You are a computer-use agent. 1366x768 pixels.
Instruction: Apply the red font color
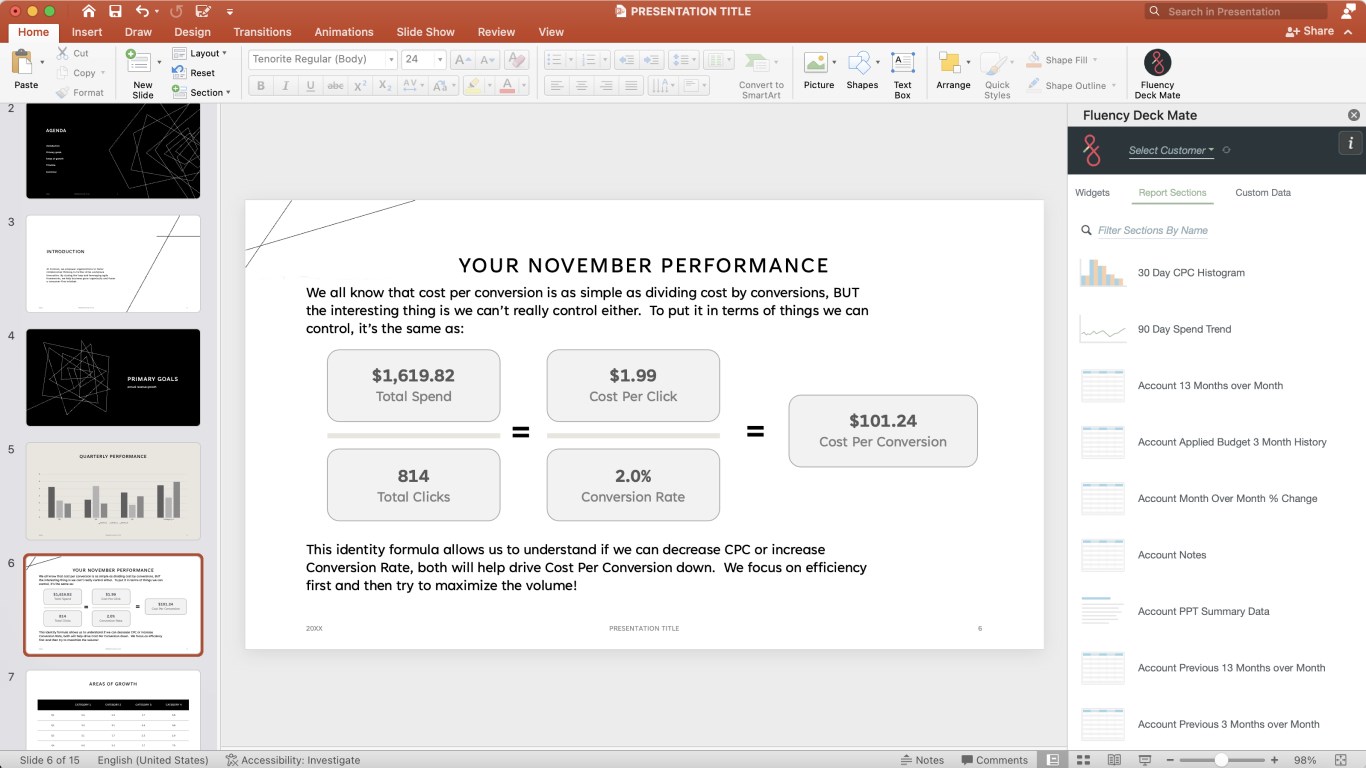click(x=508, y=86)
